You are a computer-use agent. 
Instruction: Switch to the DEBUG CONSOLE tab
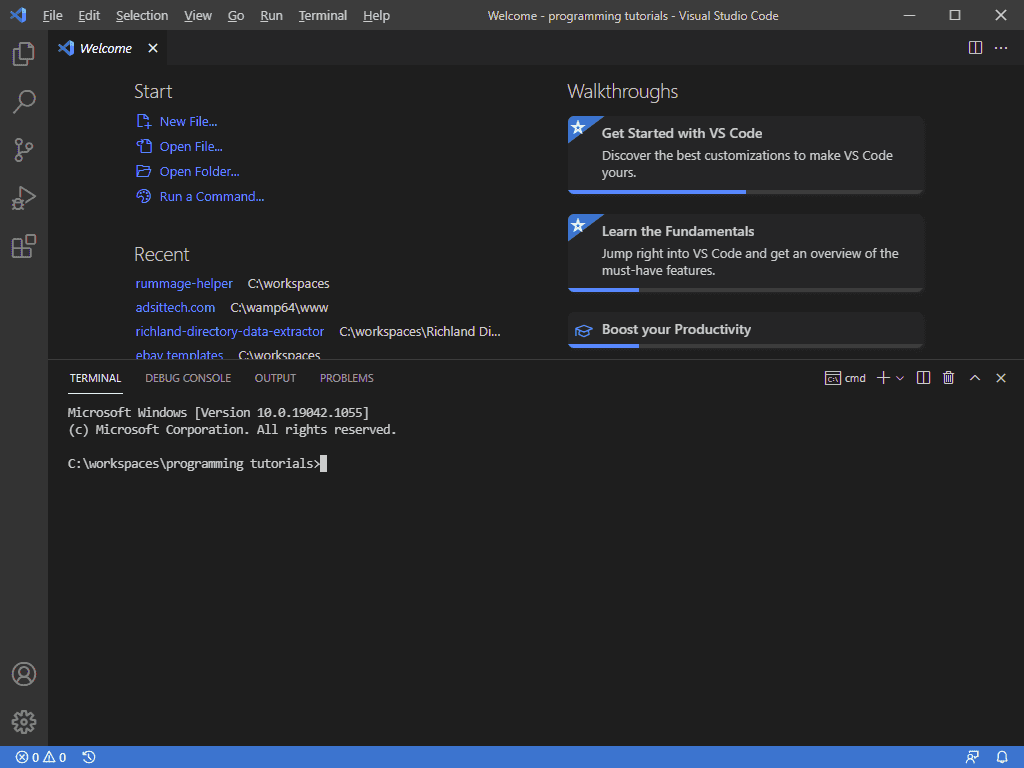click(188, 378)
